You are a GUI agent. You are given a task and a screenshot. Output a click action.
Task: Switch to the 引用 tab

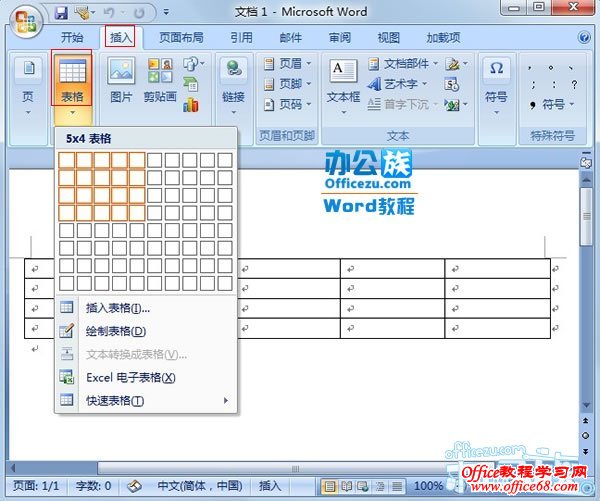[x=241, y=38]
